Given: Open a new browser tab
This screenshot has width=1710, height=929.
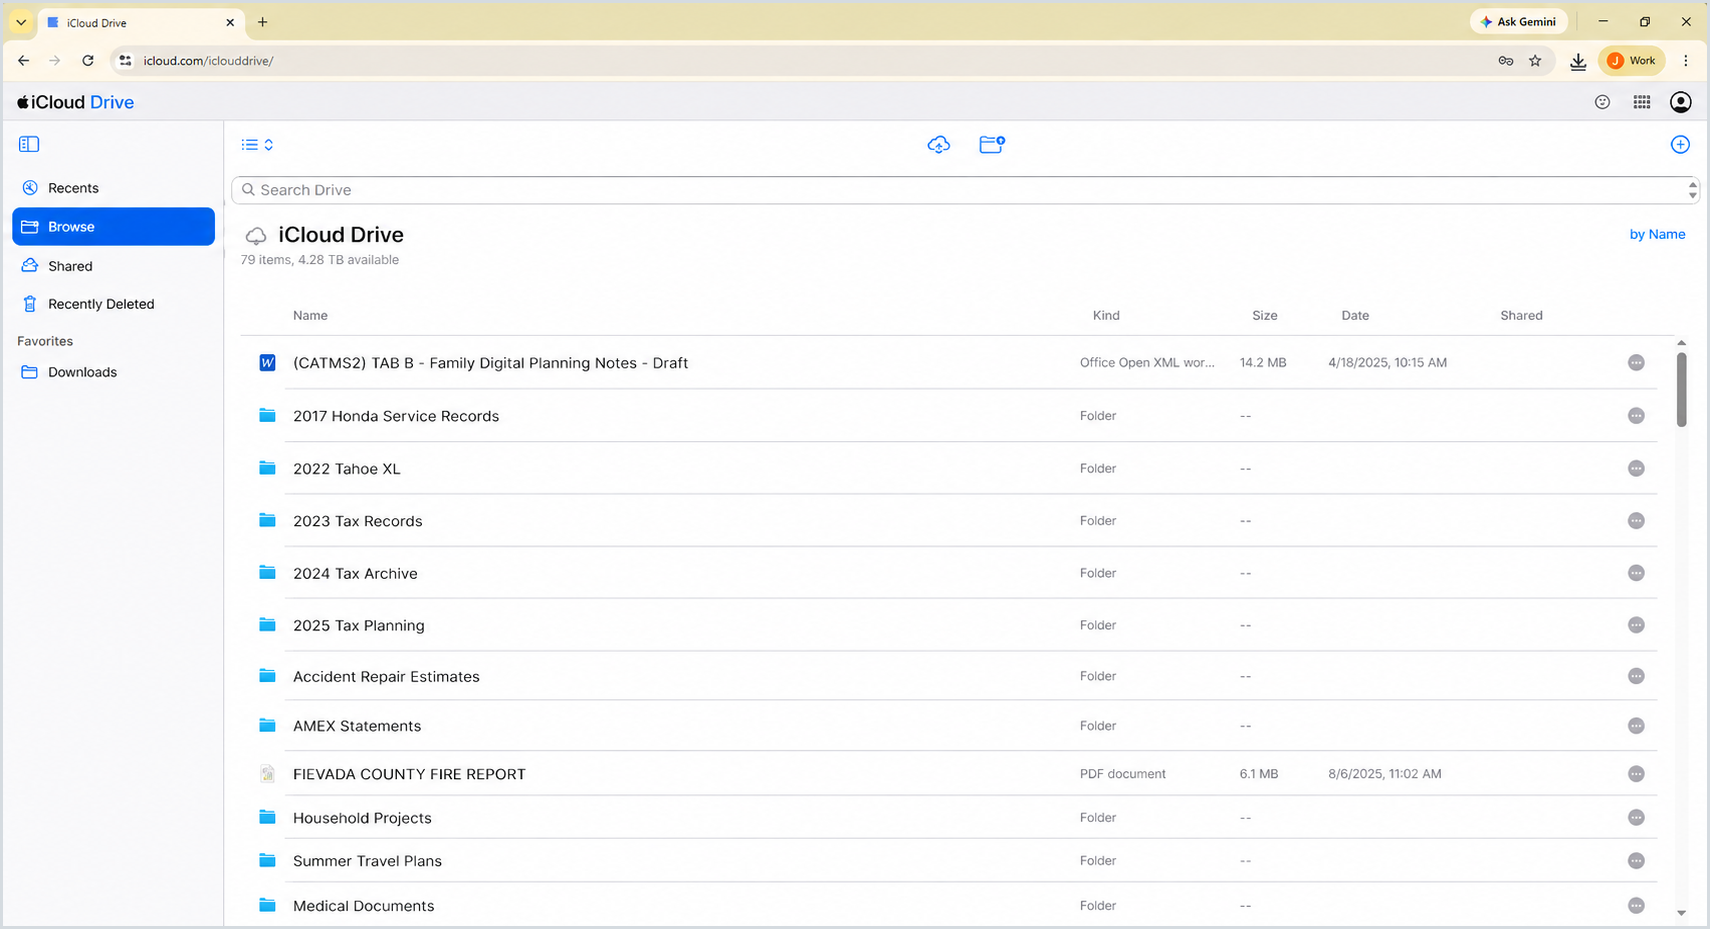Looking at the screenshot, I should point(262,22).
